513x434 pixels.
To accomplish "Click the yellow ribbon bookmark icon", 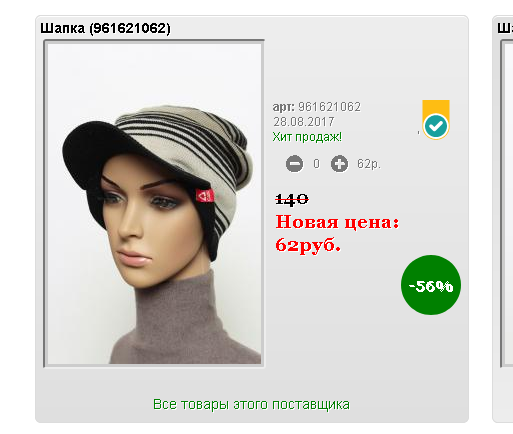I will click(436, 108).
